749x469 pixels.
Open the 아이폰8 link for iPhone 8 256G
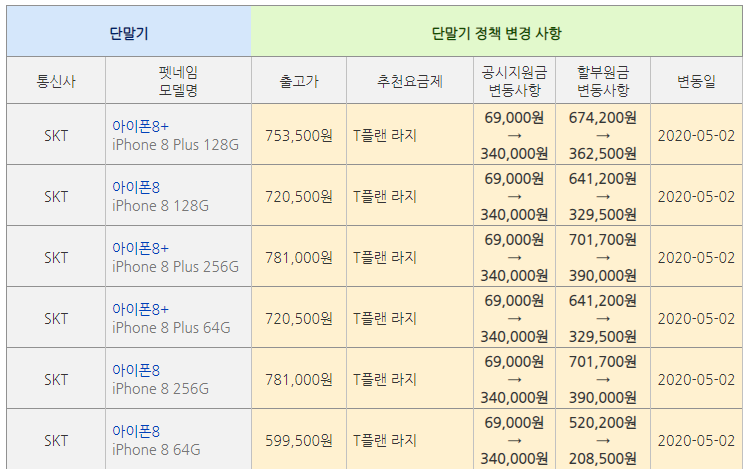coord(135,370)
